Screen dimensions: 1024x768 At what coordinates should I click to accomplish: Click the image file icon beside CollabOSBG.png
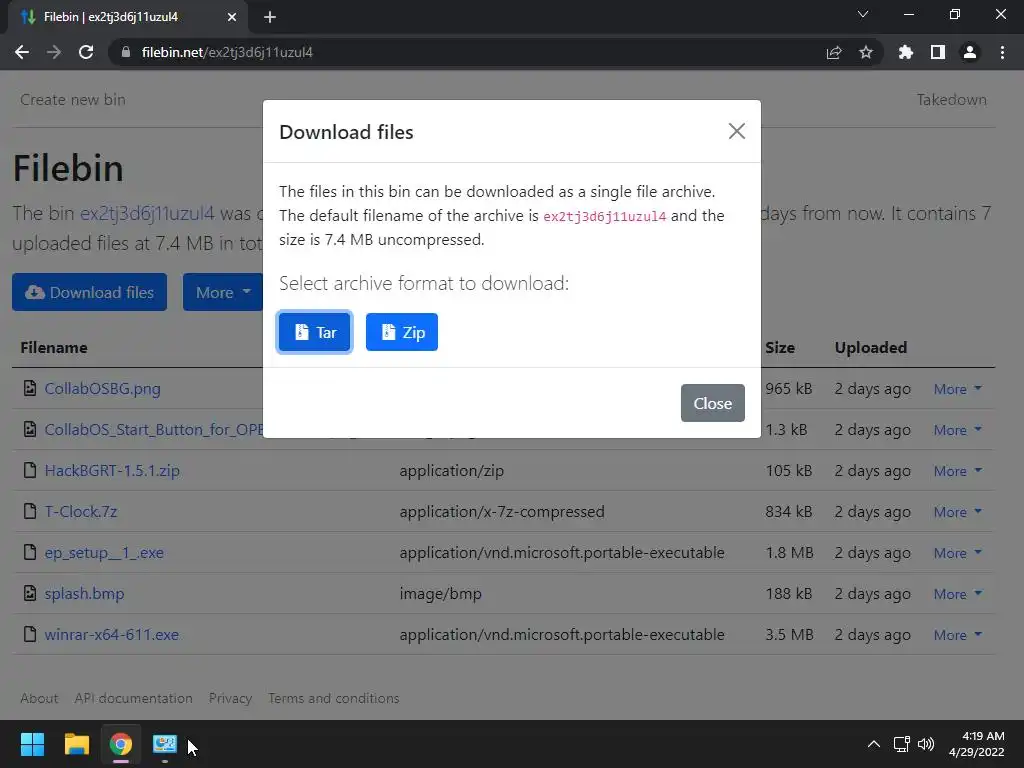tap(29, 388)
